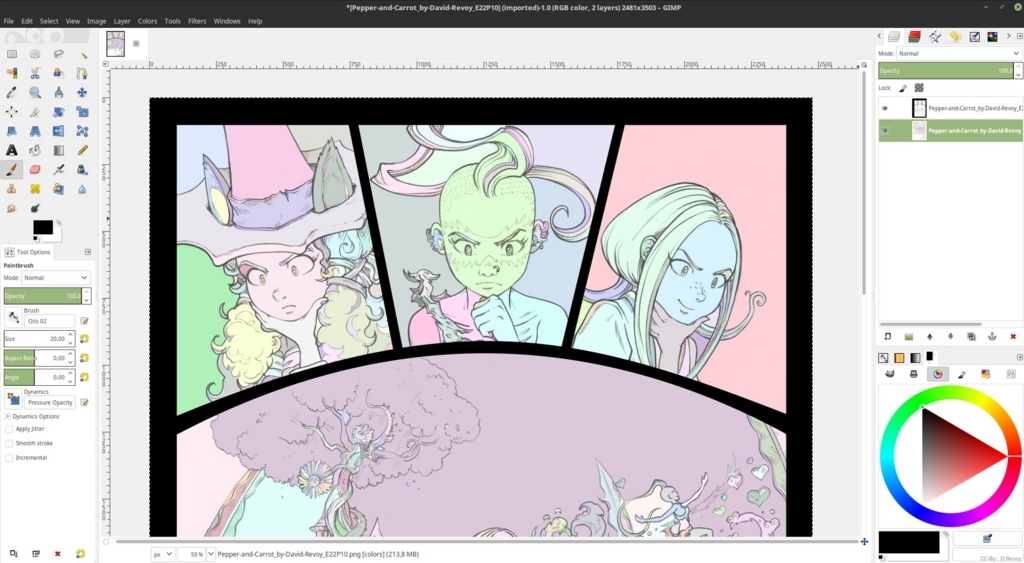Toggle lock pixels brush icon
The height and width of the screenshot is (563, 1024).
903,88
